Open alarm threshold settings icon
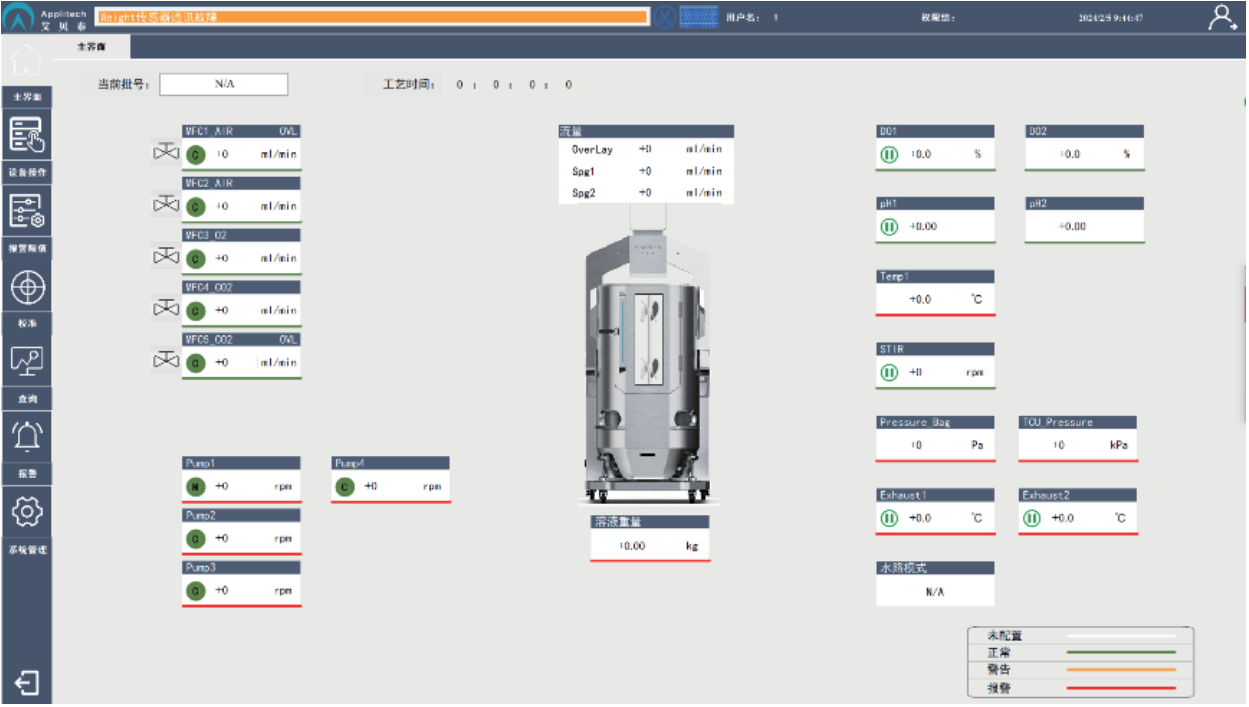The width and height of the screenshot is (1249, 707). click(x=27, y=210)
